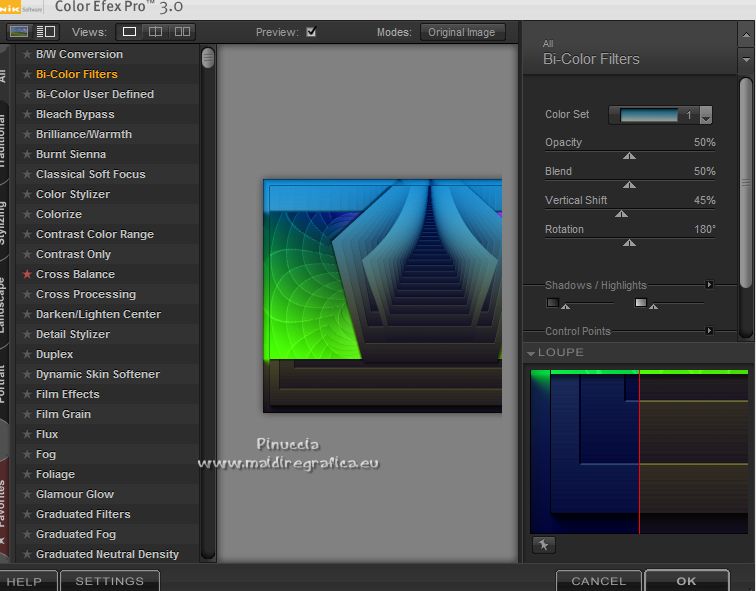Screen dimensions: 756x591
Task: Select Duplex from the filter list
Action: (55, 354)
